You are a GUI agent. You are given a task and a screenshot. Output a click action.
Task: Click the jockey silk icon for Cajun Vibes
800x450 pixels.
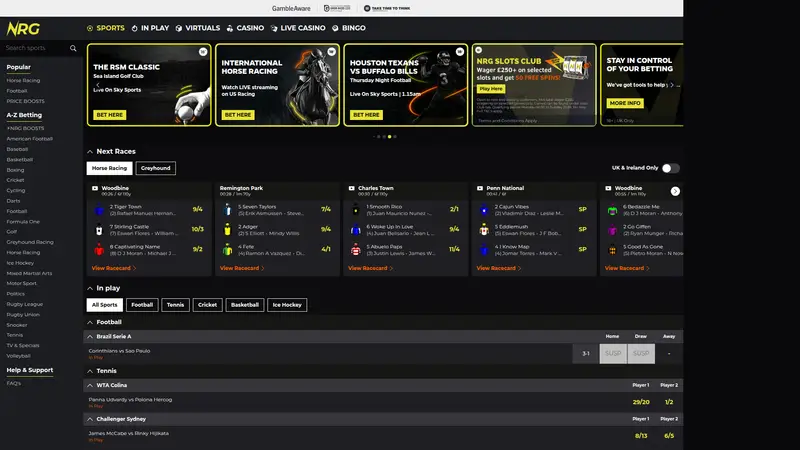tap(484, 210)
